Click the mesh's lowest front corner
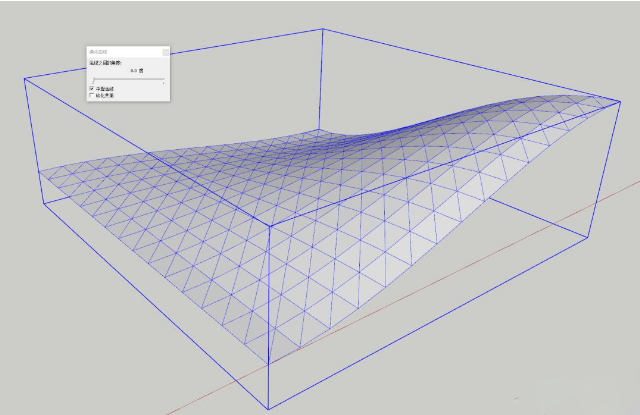 [x=270, y=362]
